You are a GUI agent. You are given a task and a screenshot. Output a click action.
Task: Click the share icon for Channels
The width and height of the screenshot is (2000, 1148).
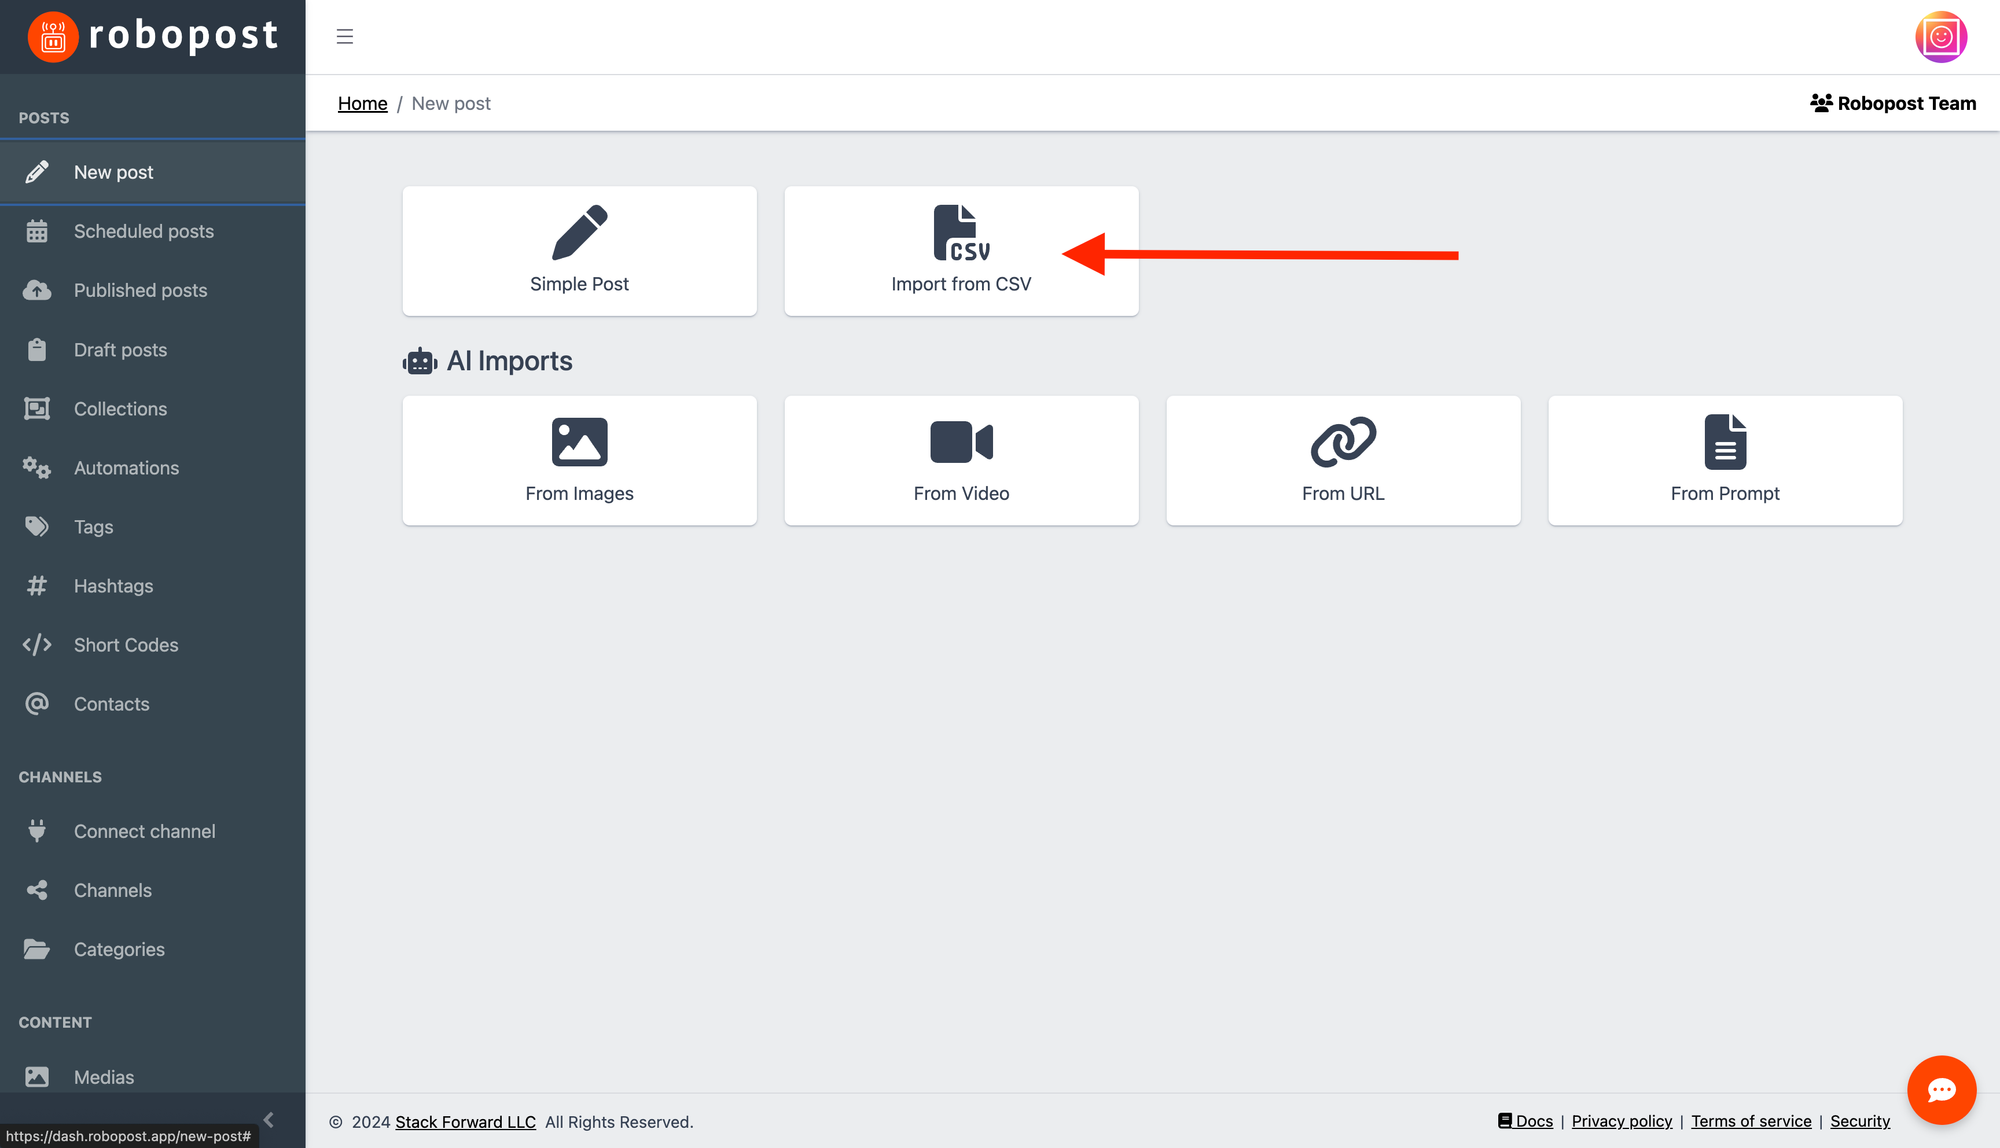pos(37,889)
